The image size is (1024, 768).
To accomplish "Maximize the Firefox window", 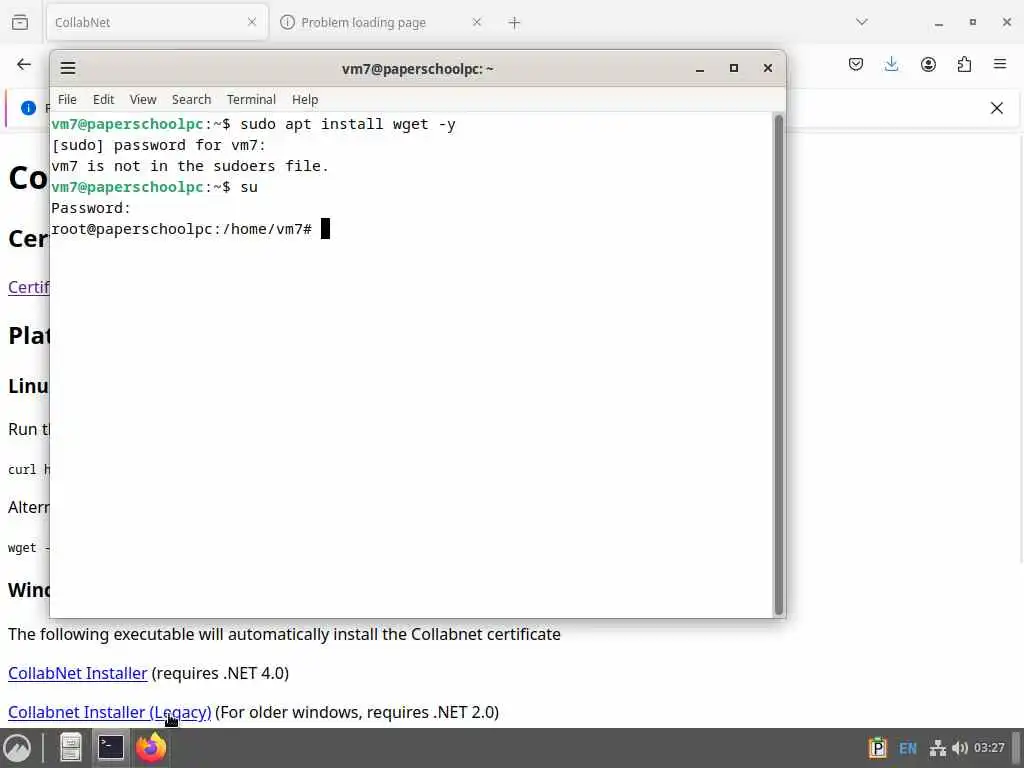I will (x=972, y=22).
